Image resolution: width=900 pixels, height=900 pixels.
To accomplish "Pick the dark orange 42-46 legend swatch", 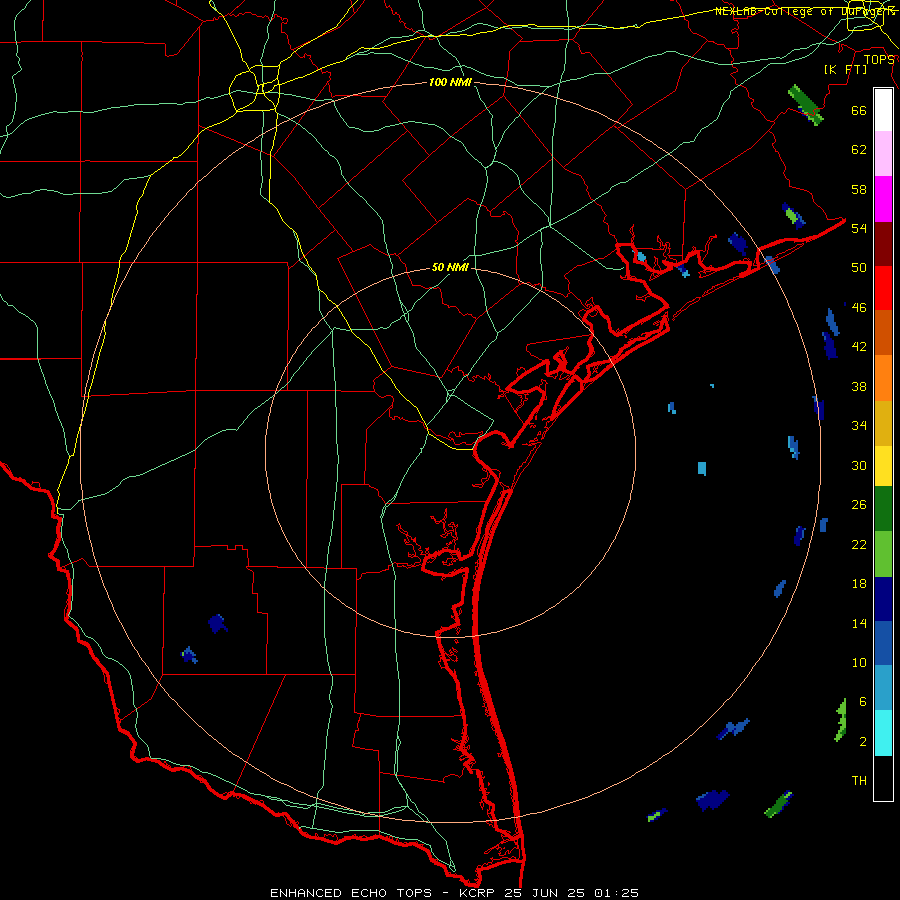I will click(883, 332).
